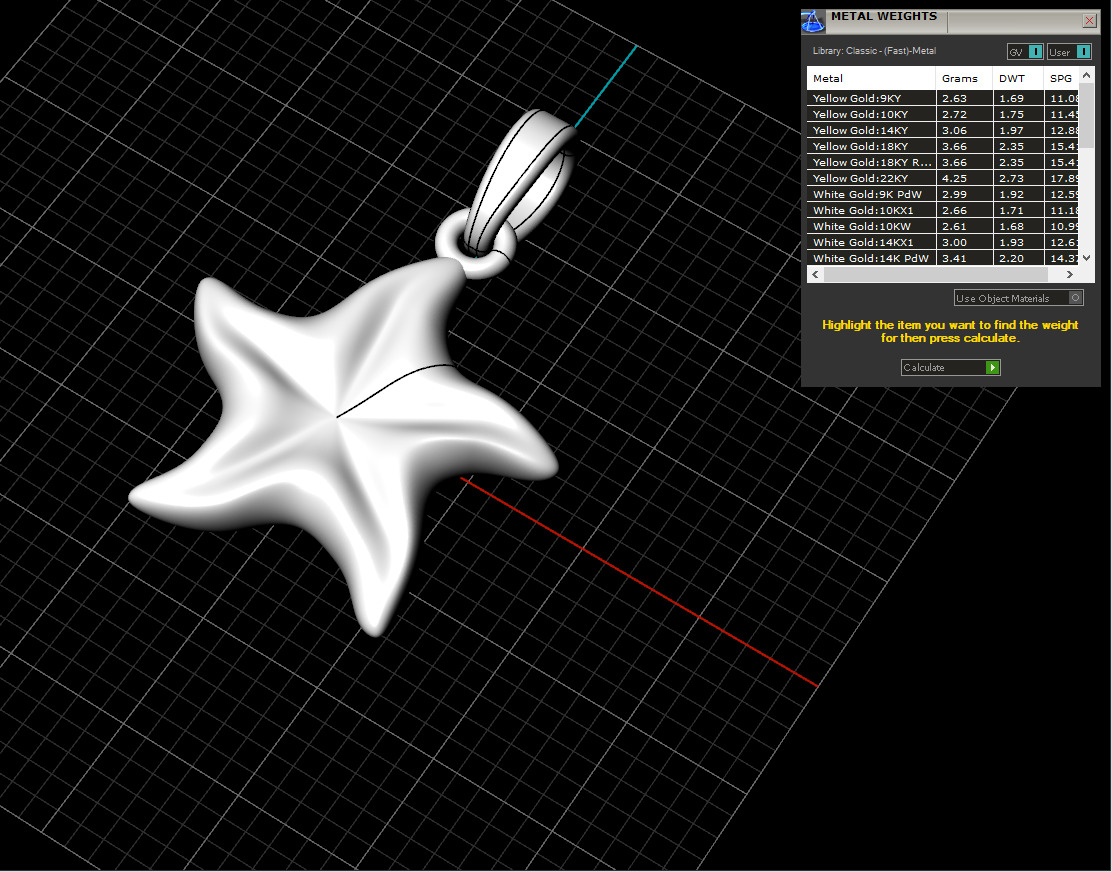Click the 4.25 grams value
The width and height of the screenshot is (1112, 872).
[x=955, y=179]
